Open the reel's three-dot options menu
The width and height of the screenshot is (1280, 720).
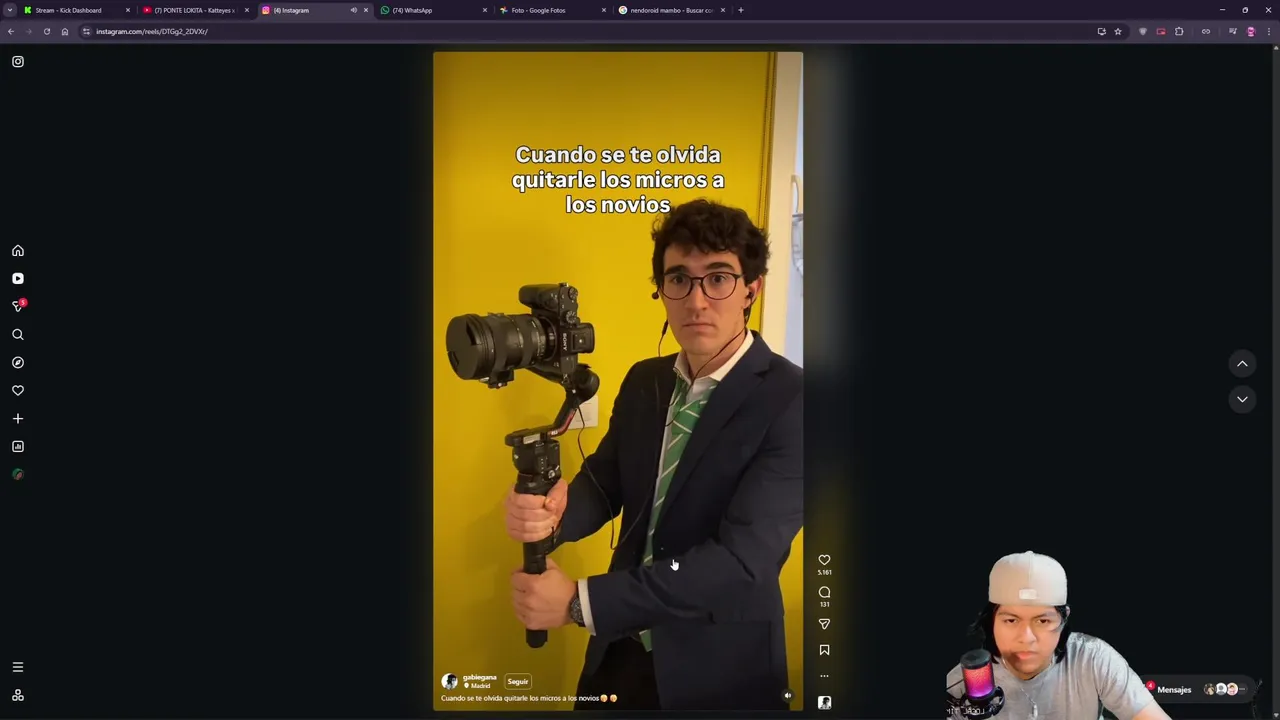[x=824, y=676]
